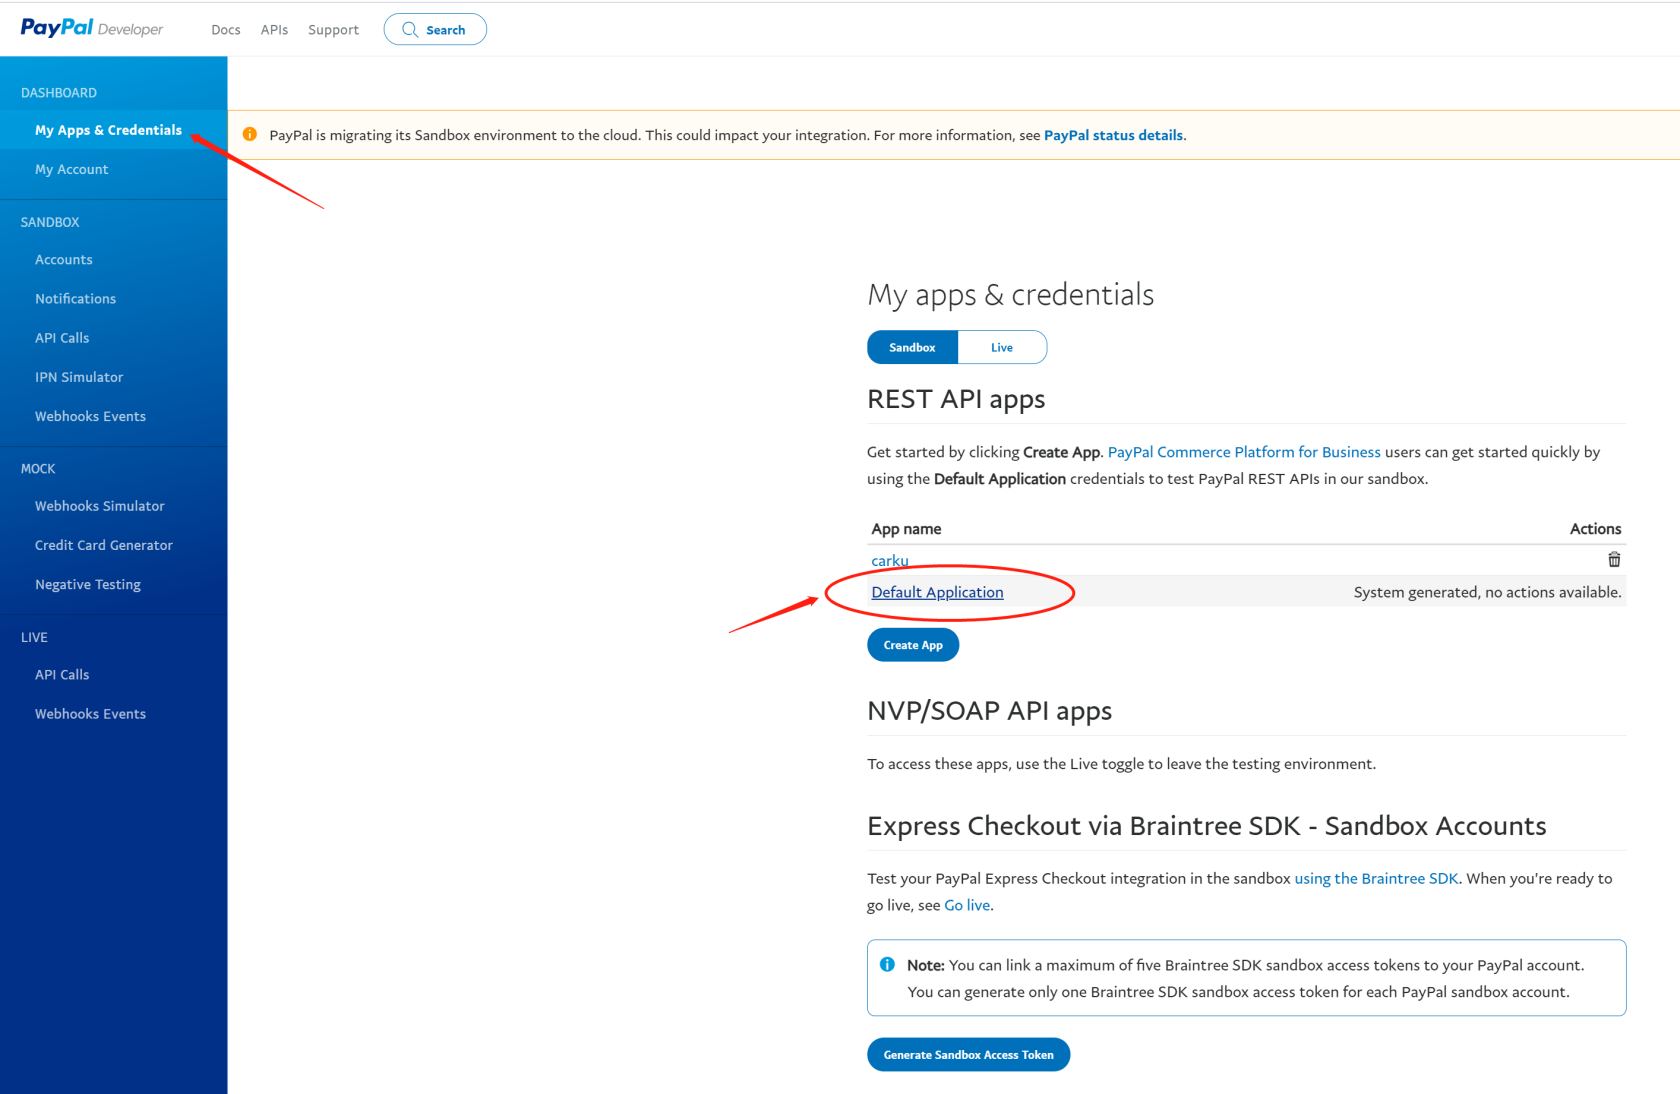Open PayPal Commerce Platform for Business link
This screenshot has height=1094, width=1680.
(1244, 452)
